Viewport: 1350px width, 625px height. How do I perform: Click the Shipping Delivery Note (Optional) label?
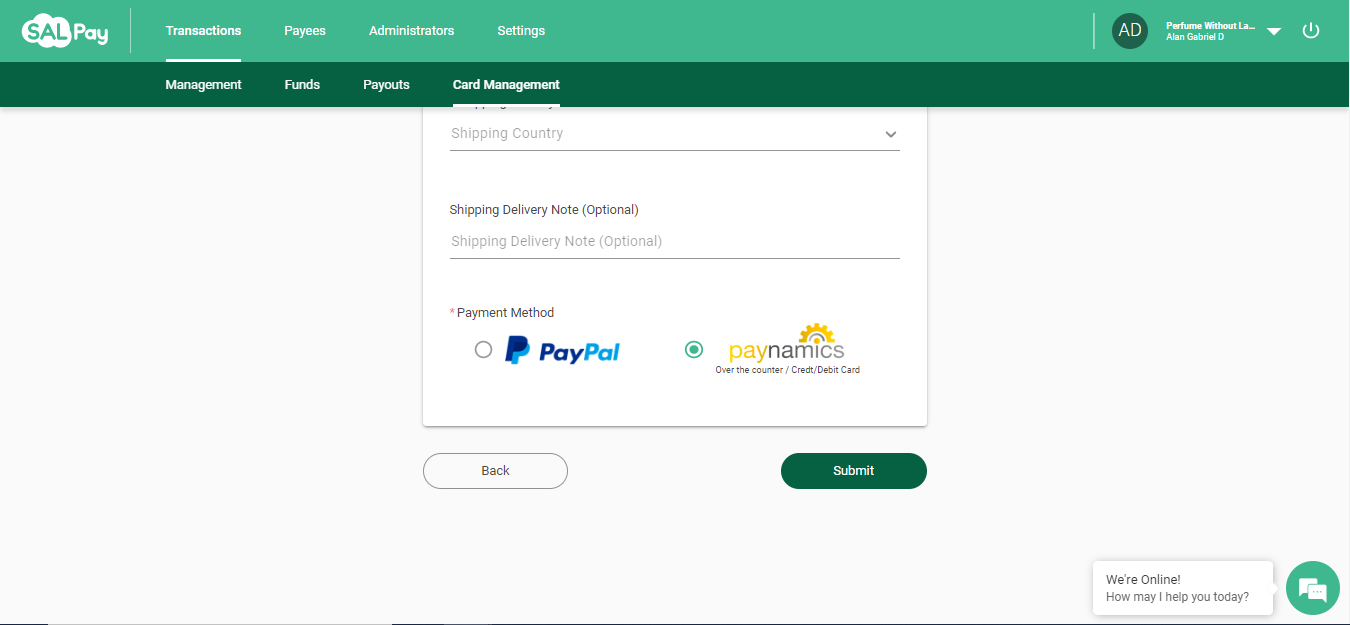(x=544, y=210)
